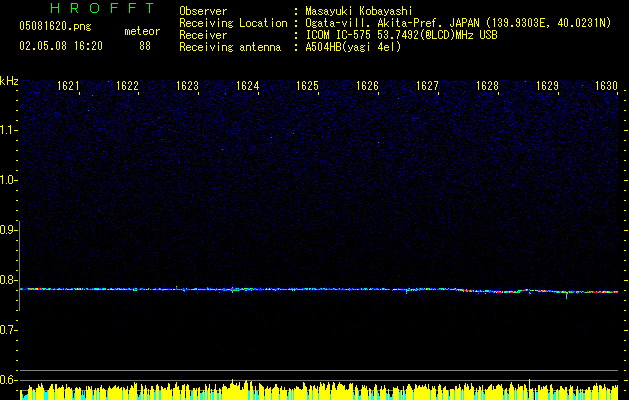The image size is (629, 400).
Task: Click the 1.1 frequency axis label
Action: coord(9,130)
